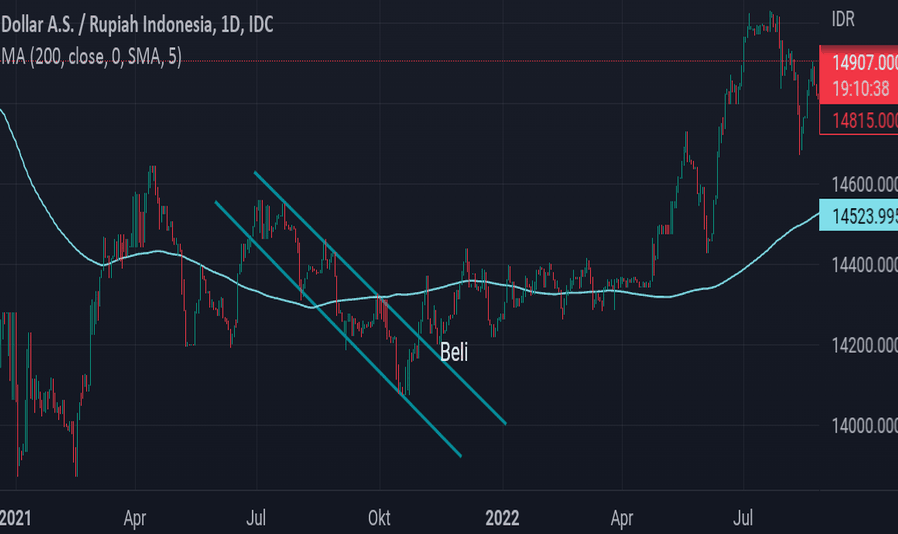Click the 14400.000 price axis label
This screenshot has height=534, width=898.
click(x=864, y=265)
